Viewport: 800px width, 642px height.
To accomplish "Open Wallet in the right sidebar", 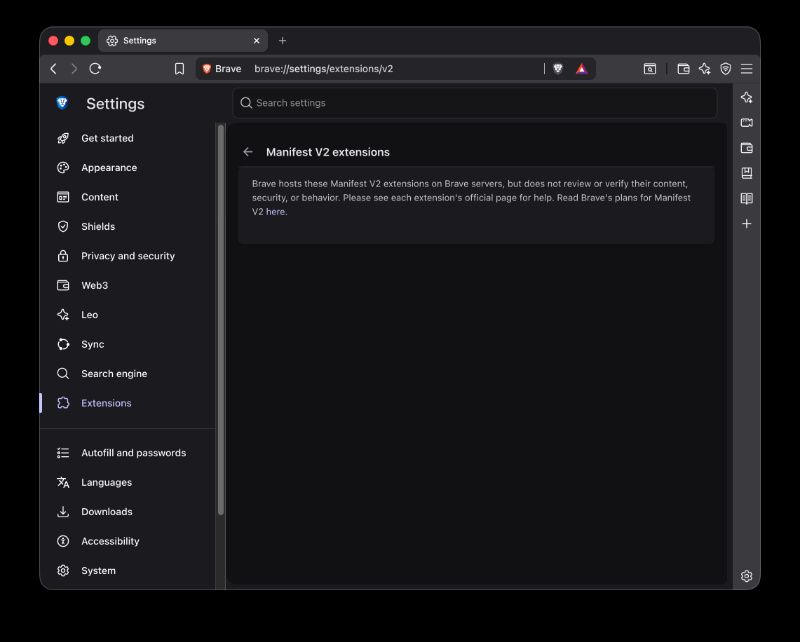I will tap(746, 148).
